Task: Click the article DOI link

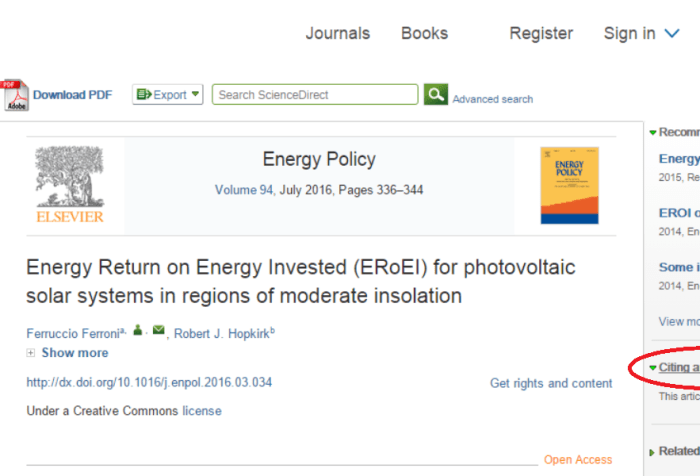Action: [149, 383]
